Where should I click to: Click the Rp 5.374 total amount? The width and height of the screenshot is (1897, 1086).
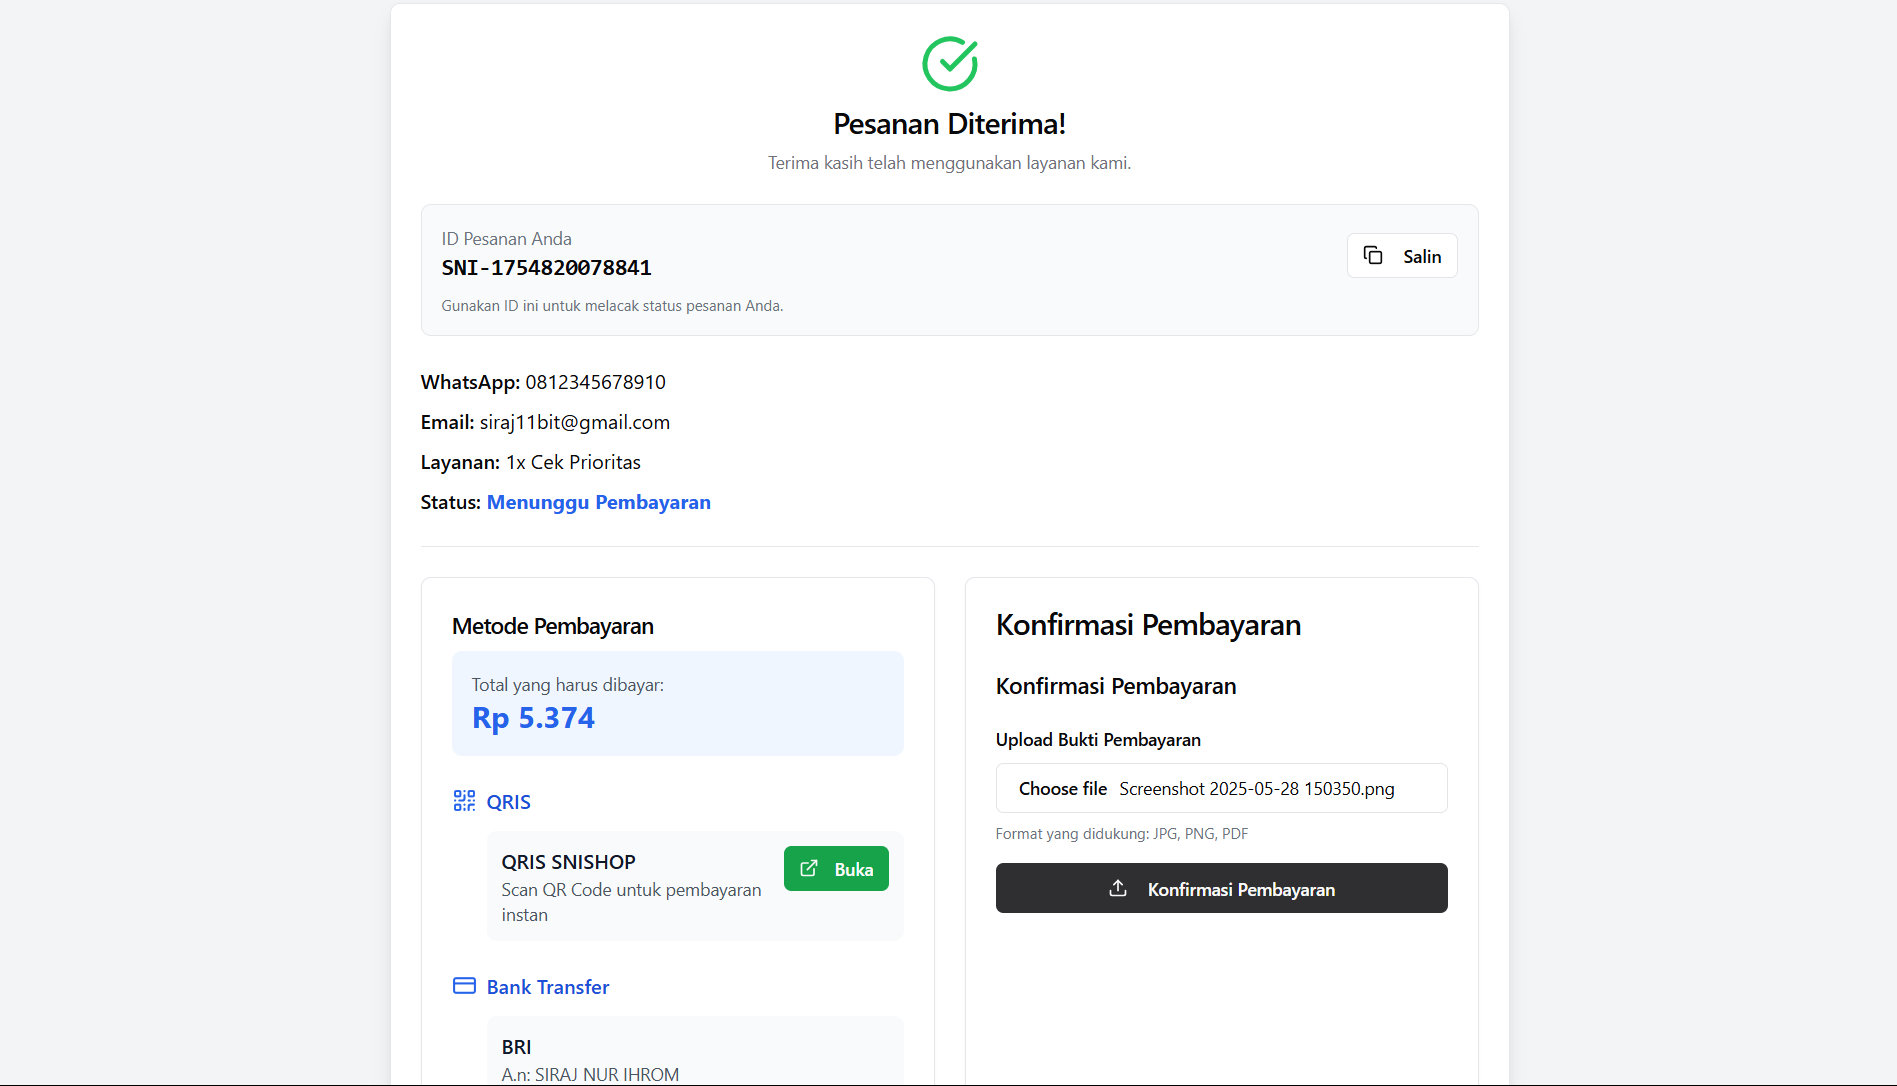click(533, 718)
